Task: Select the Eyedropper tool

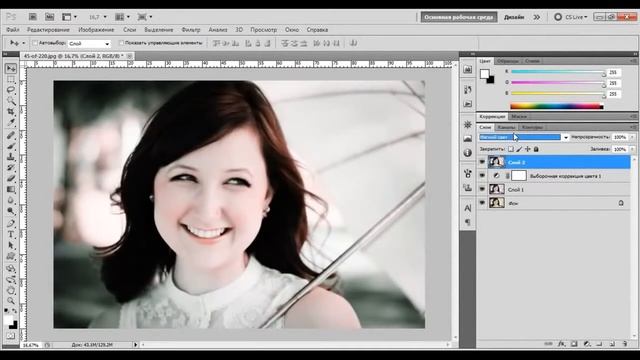Action: point(11,122)
